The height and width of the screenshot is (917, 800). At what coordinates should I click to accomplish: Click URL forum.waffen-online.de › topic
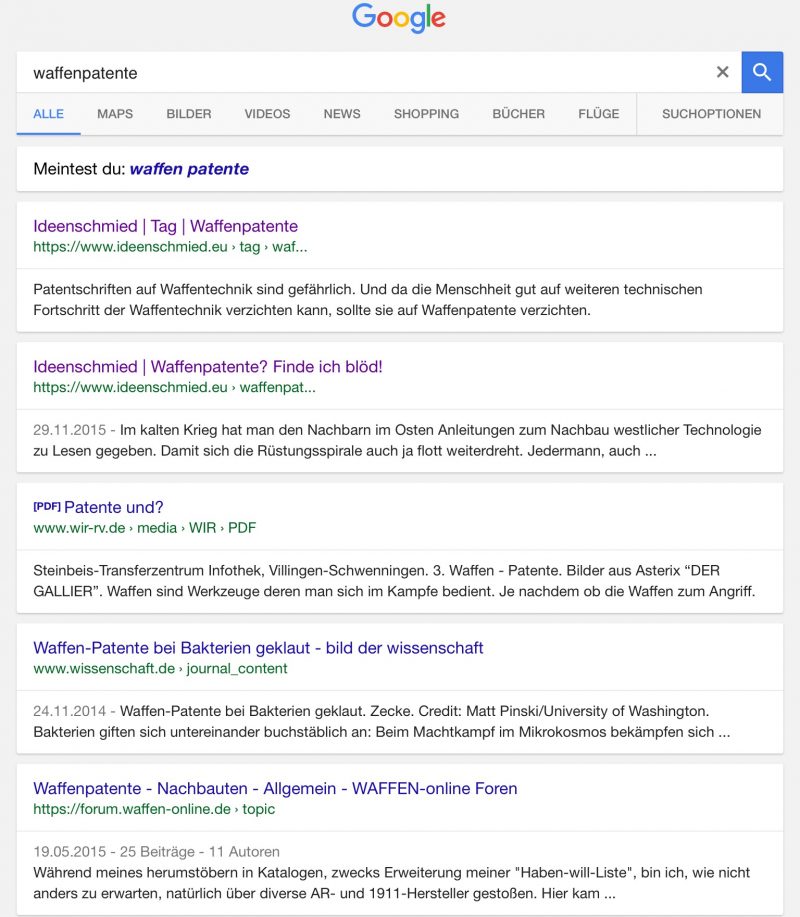[154, 809]
